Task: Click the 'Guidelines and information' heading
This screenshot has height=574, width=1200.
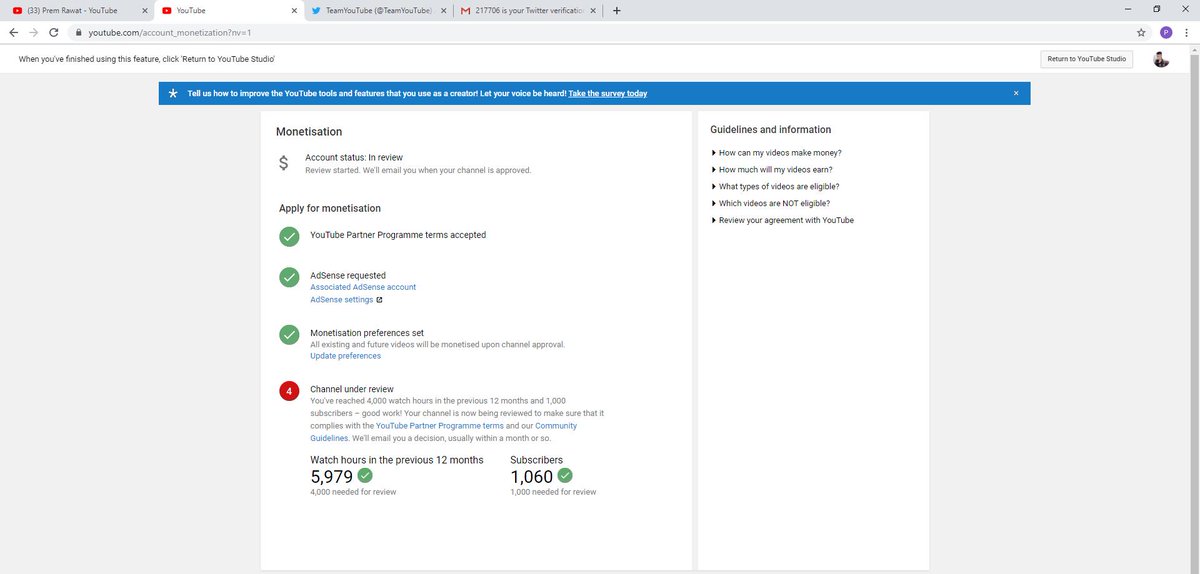Action: pyautogui.click(x=770, y=130)
